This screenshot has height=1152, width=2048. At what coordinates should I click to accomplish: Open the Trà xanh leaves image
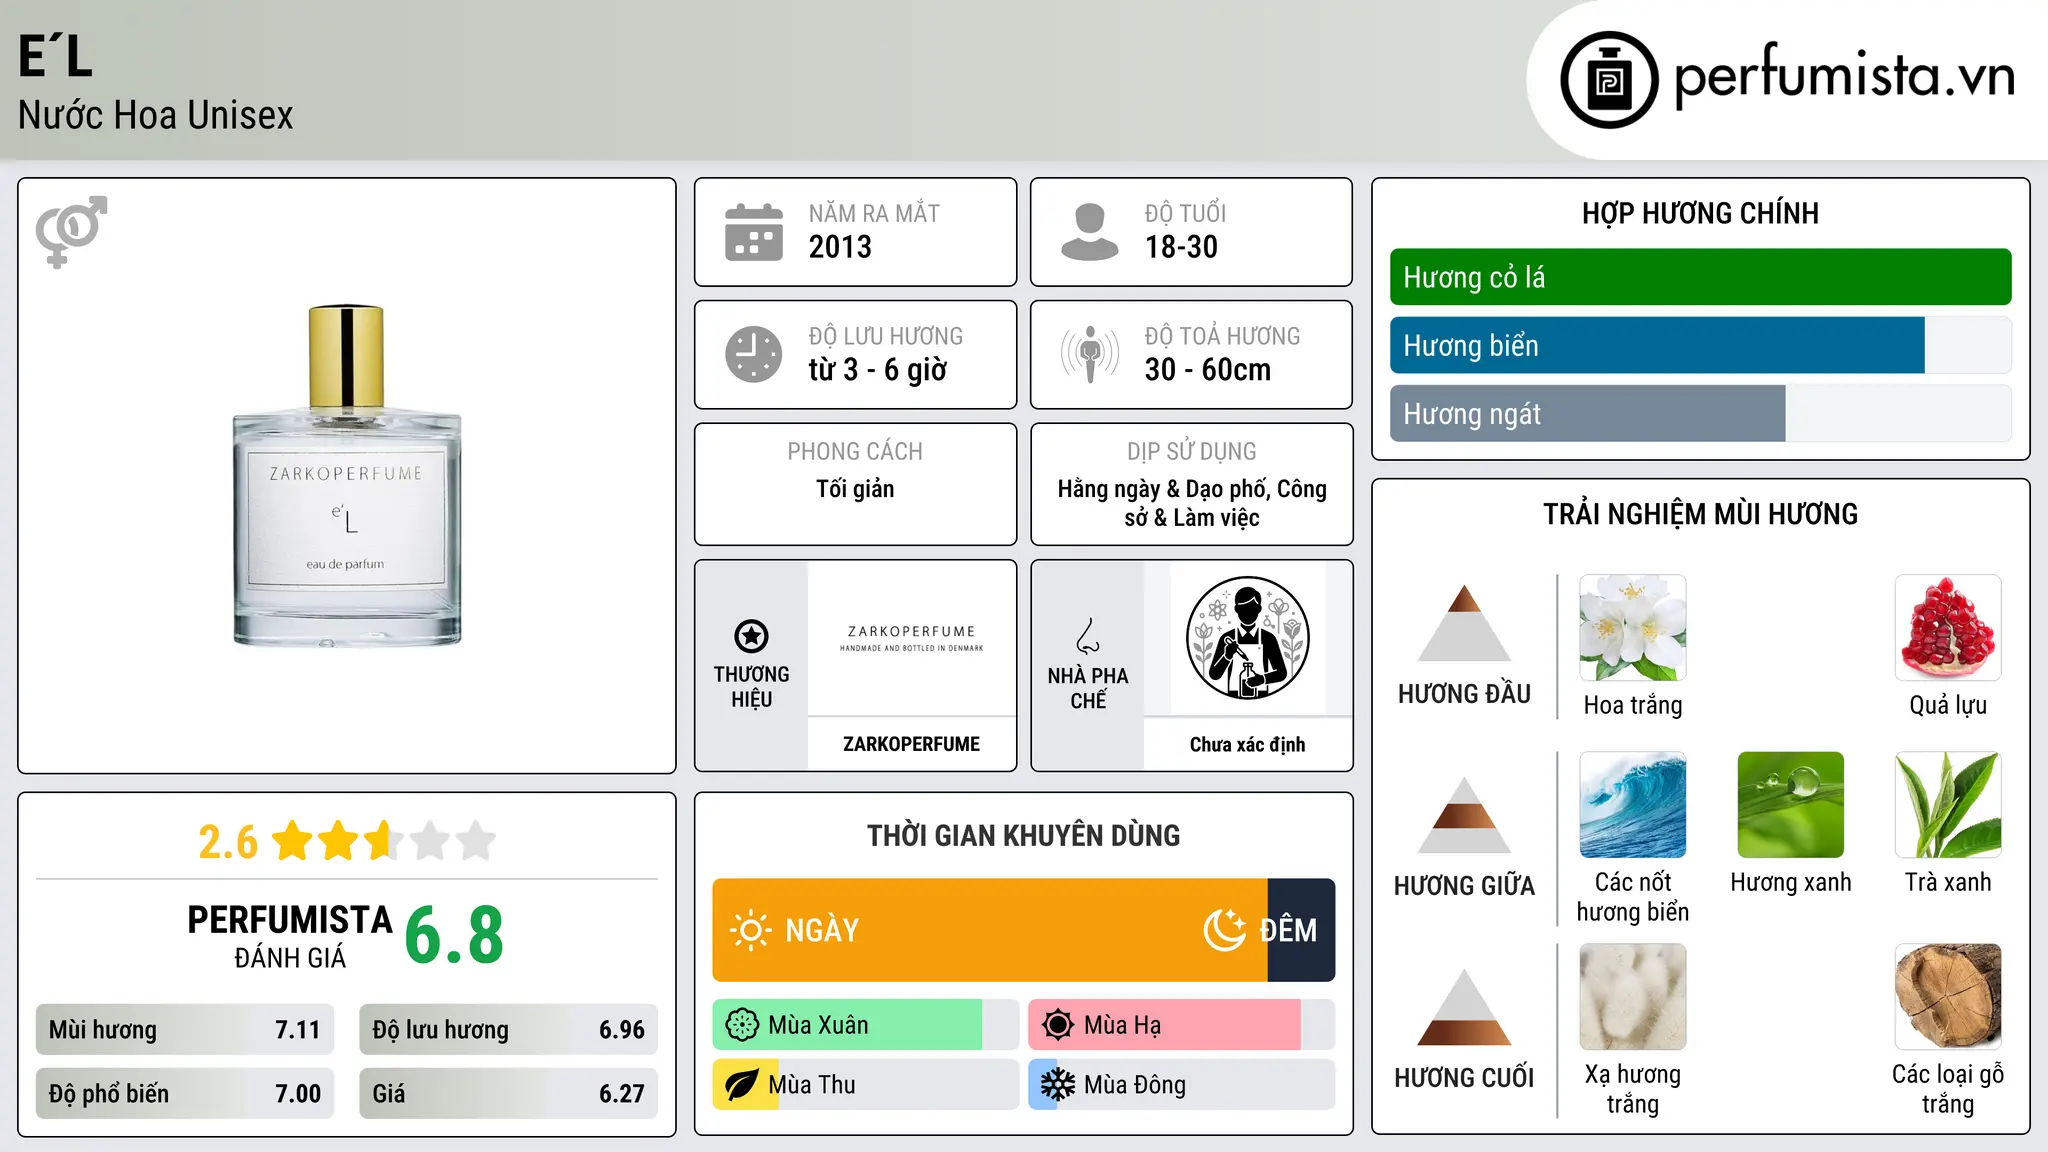click(x=1948, y=805)
